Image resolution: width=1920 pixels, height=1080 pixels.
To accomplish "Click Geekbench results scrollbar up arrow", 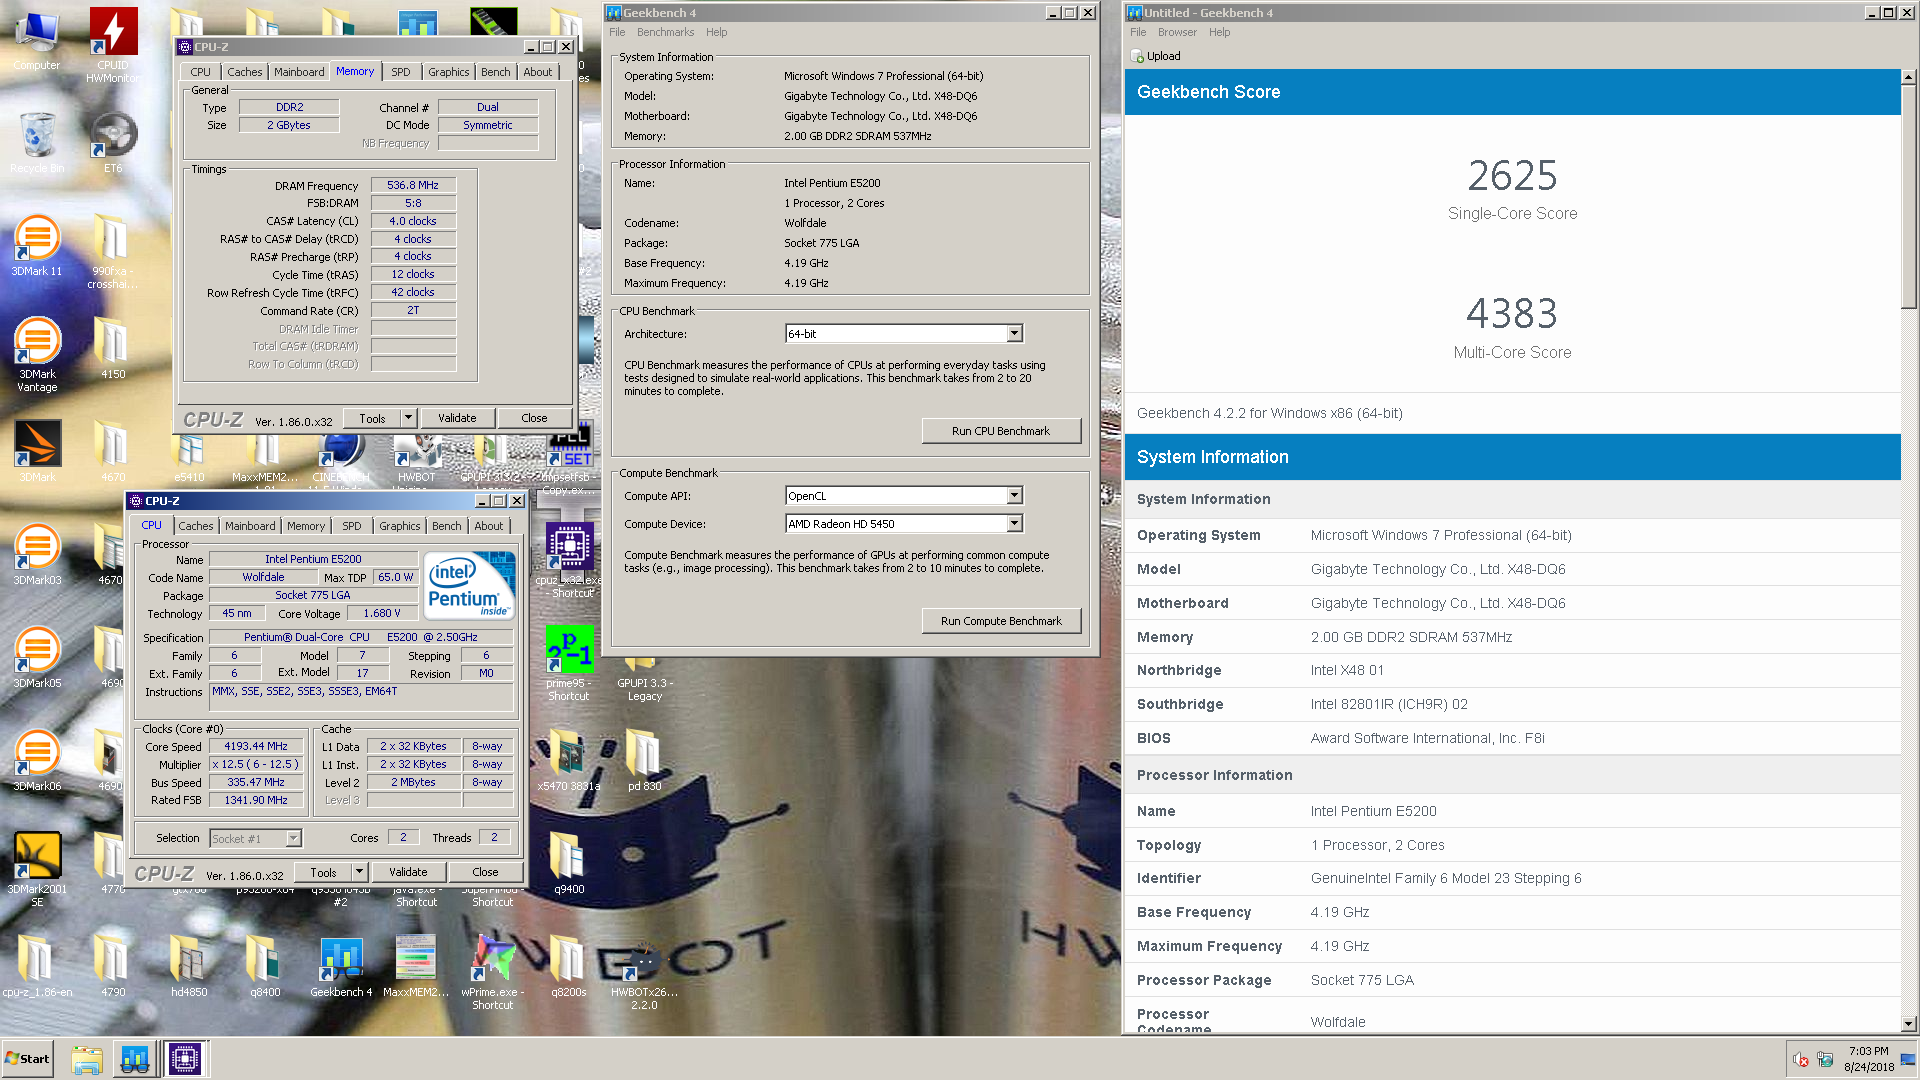I will click(x=1909, y=77).
